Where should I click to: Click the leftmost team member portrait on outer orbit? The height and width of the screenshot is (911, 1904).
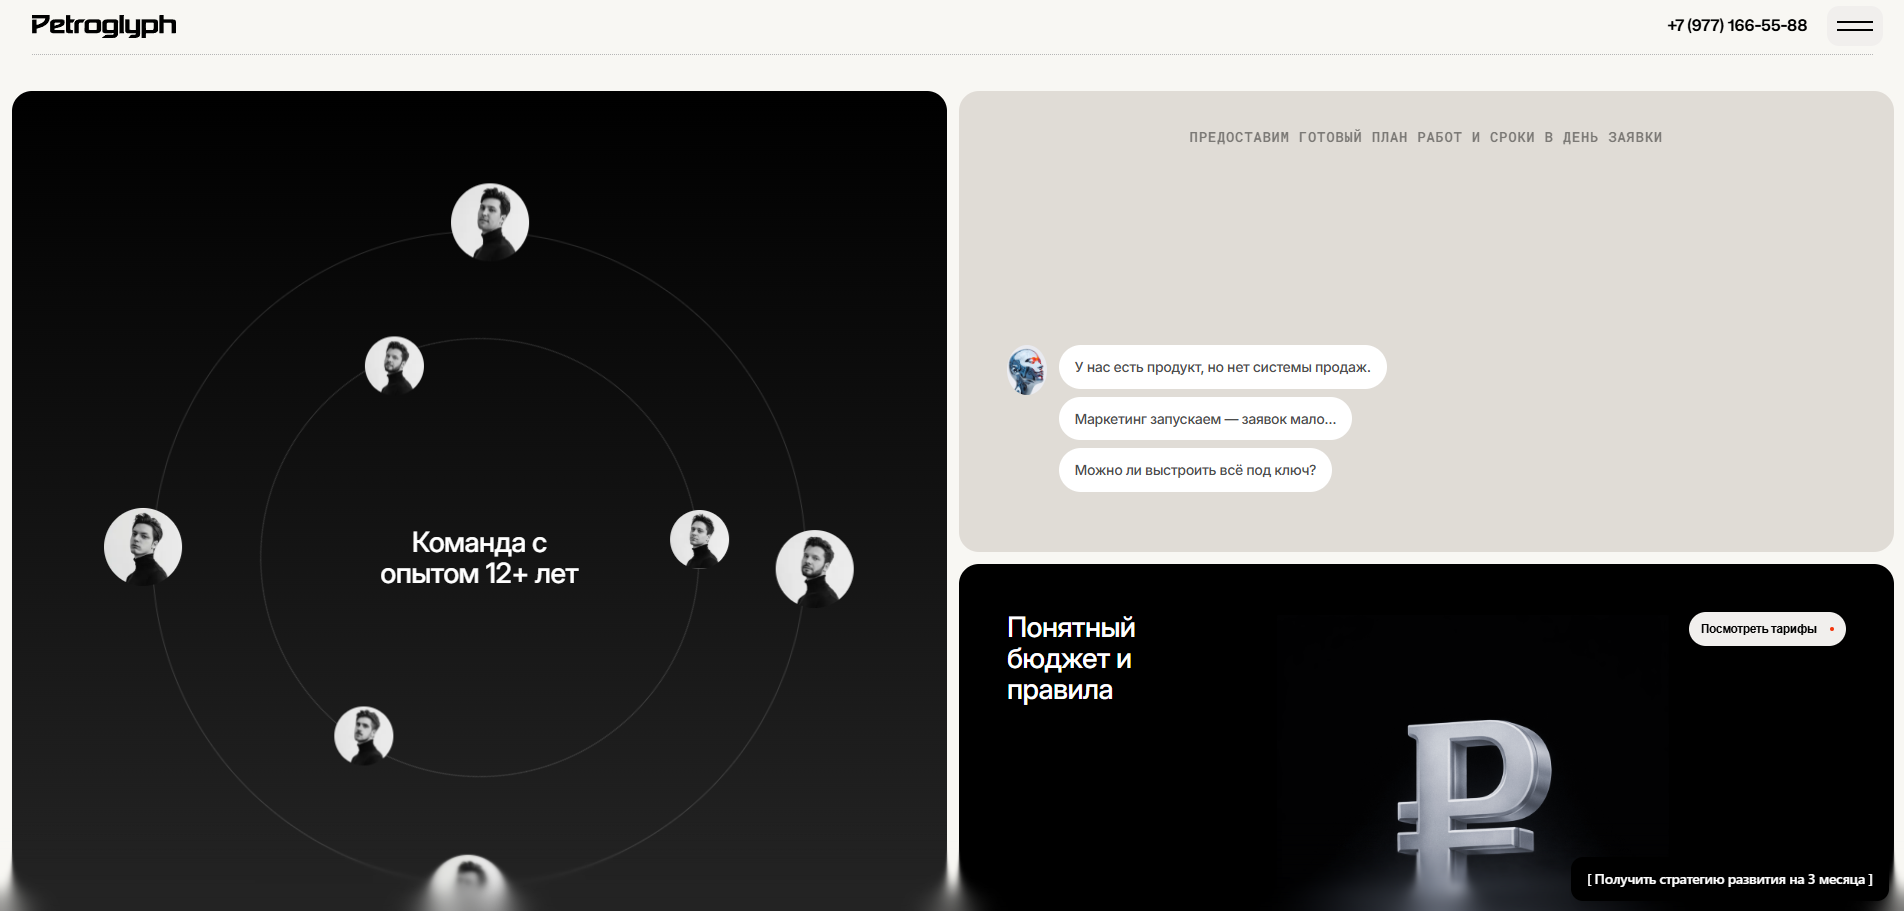click(143, 547)
